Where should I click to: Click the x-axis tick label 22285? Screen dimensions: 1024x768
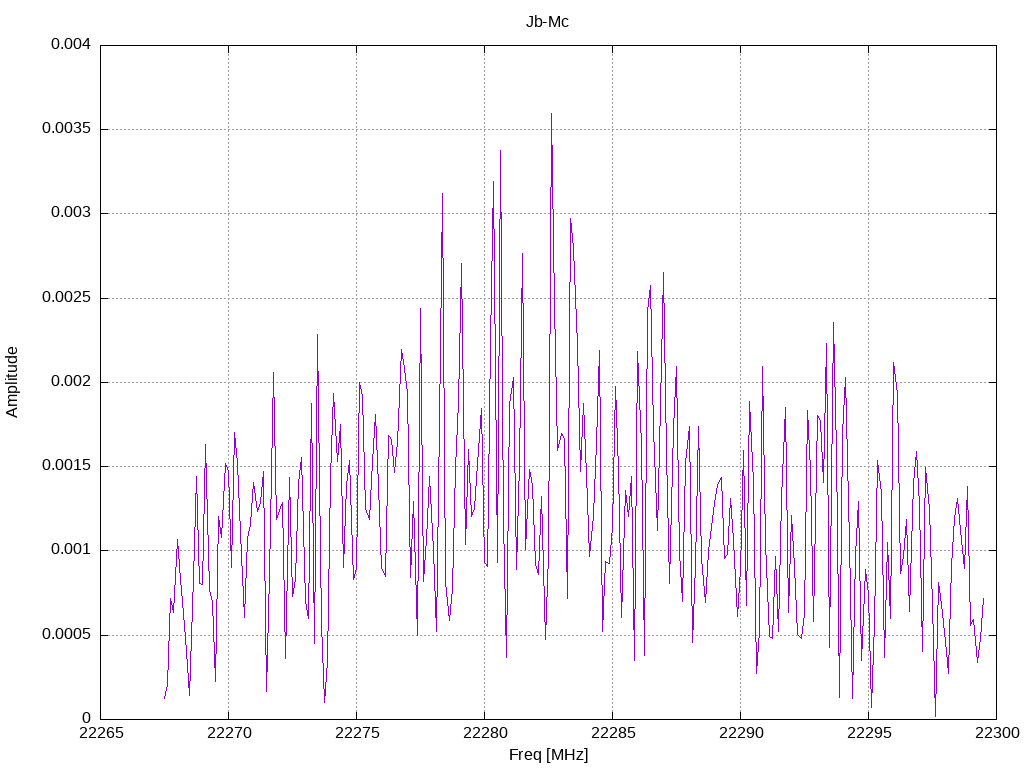(613, 733)
